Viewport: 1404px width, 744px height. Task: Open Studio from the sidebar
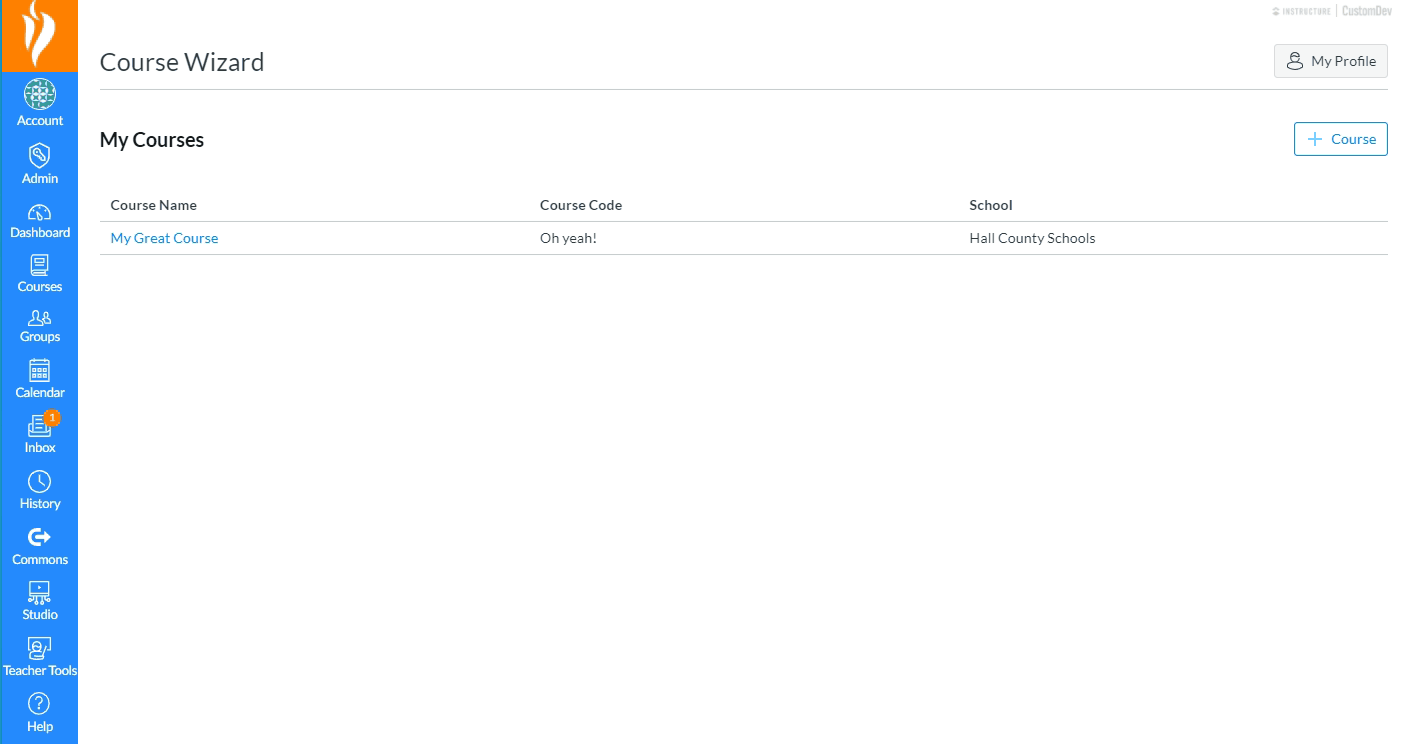[x=39, y=601]
